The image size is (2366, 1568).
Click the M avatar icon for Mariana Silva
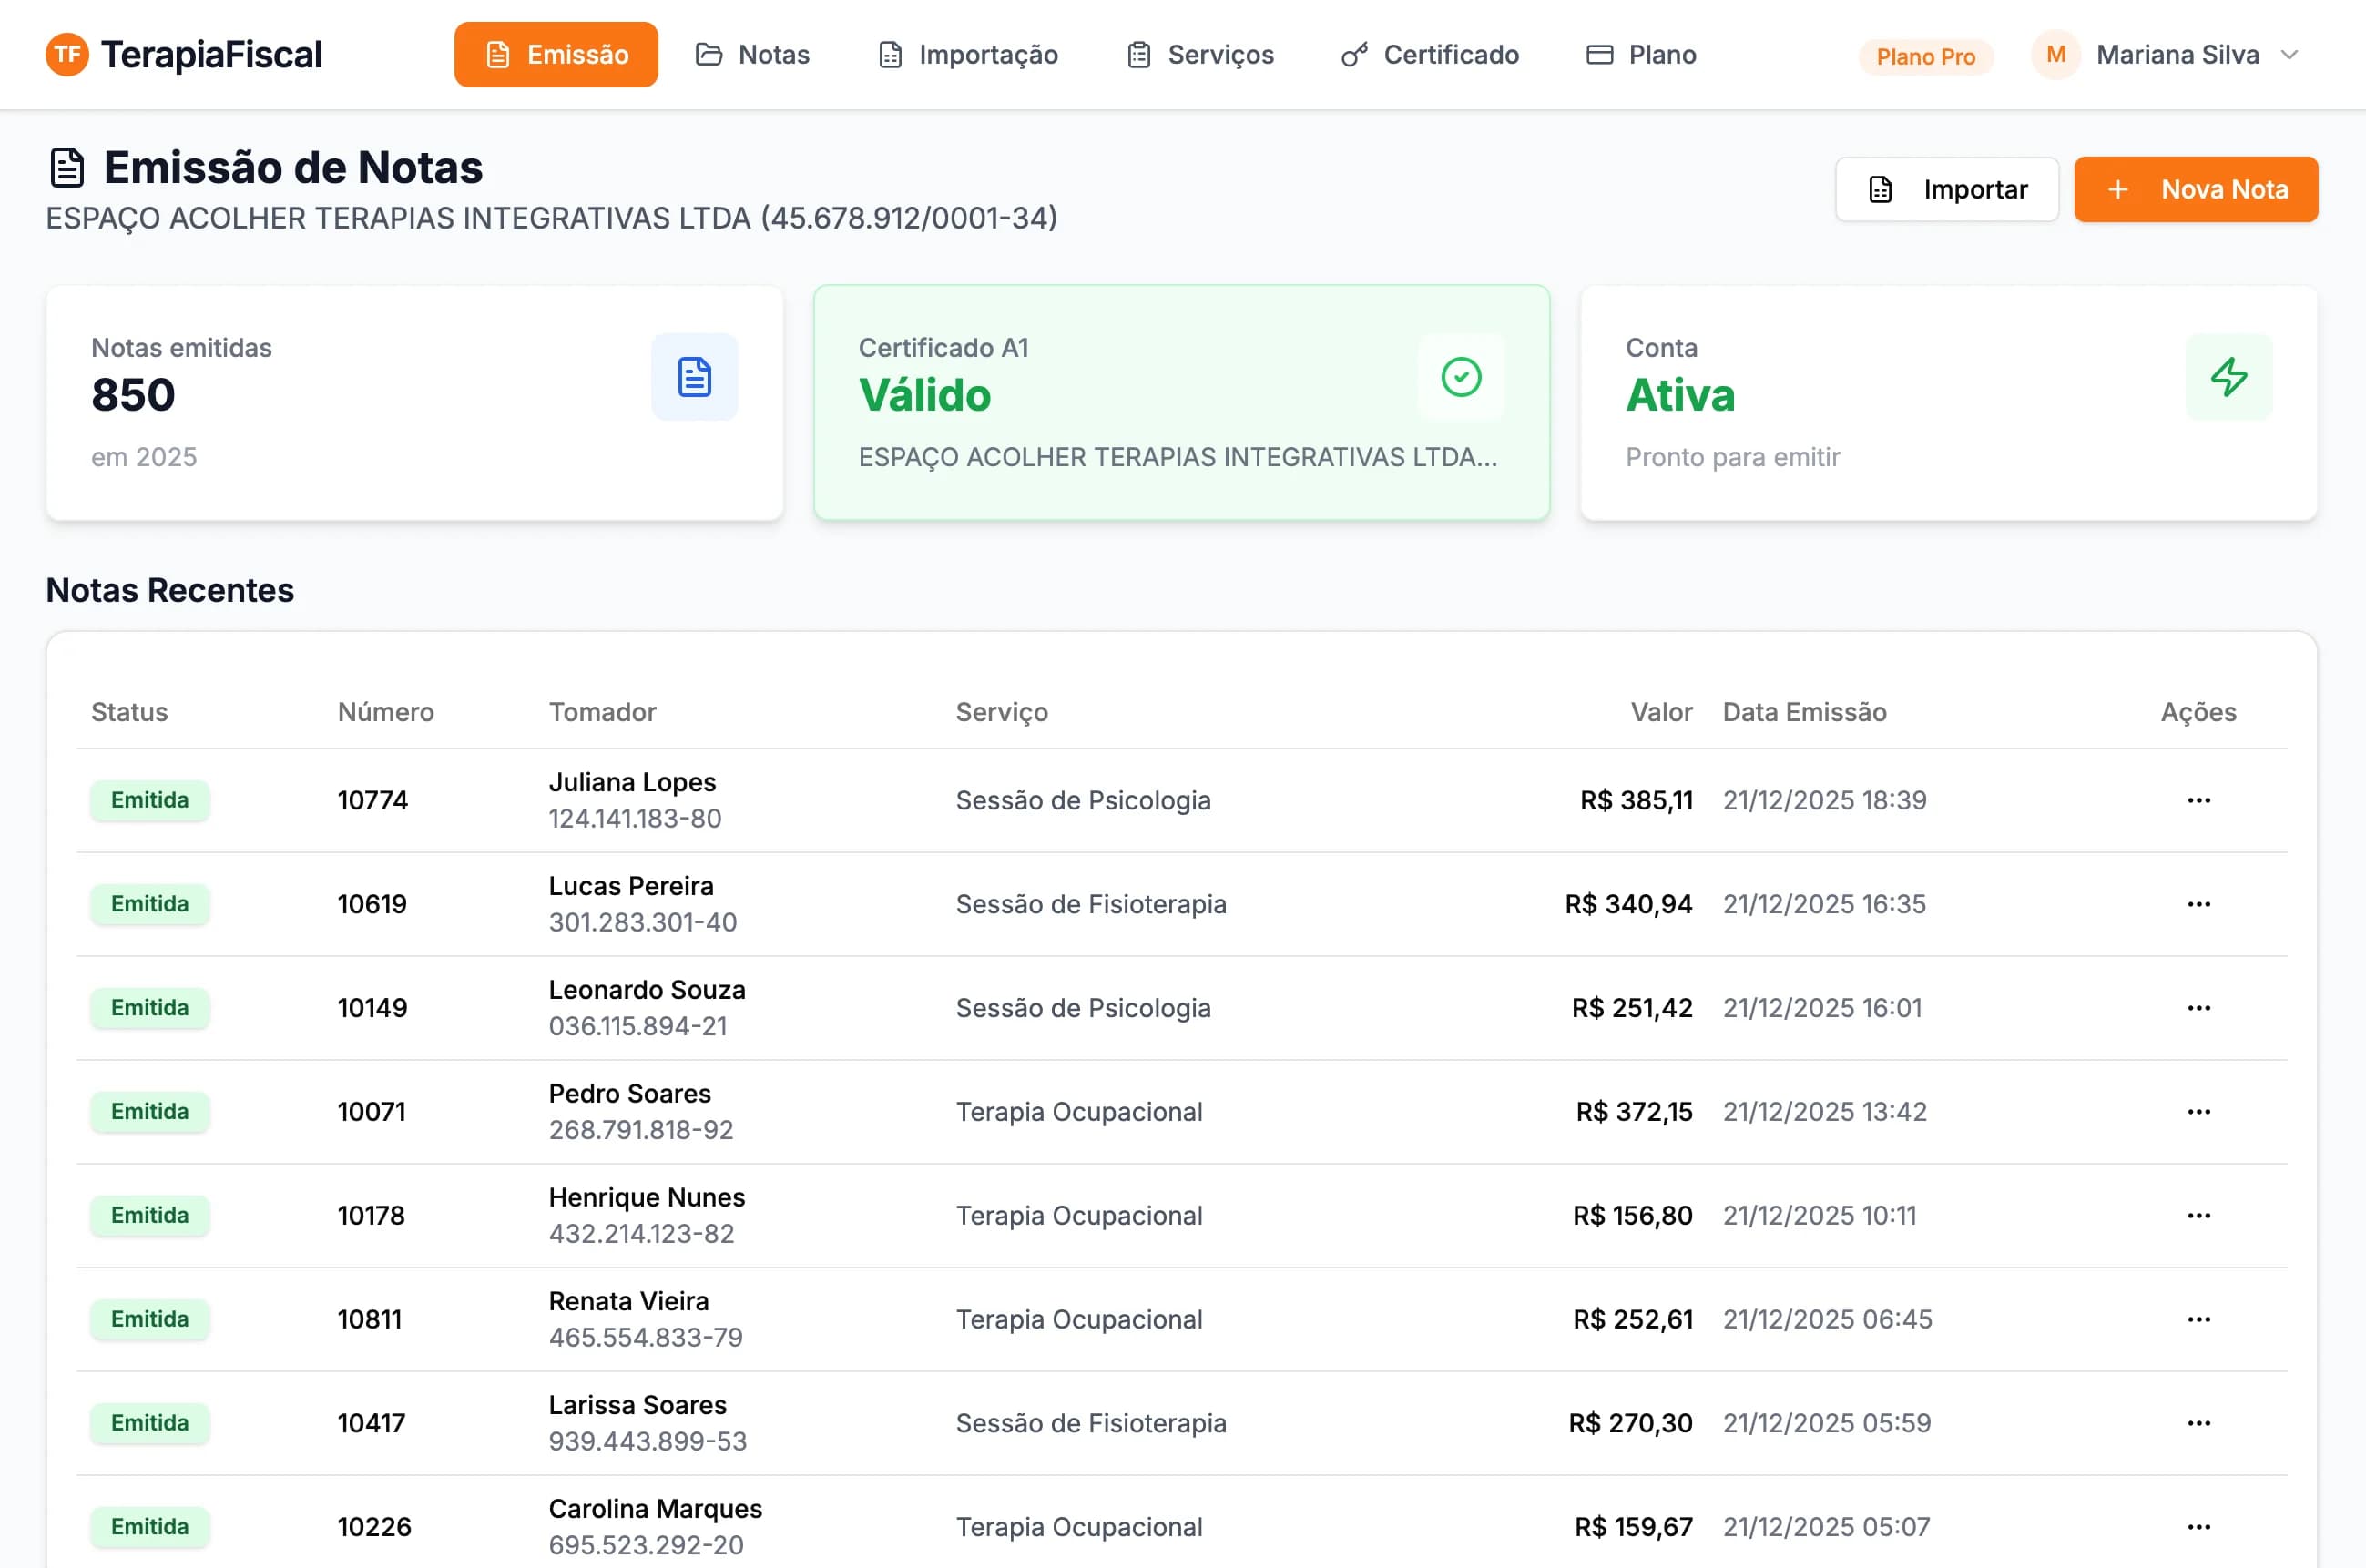point(2055,54)
